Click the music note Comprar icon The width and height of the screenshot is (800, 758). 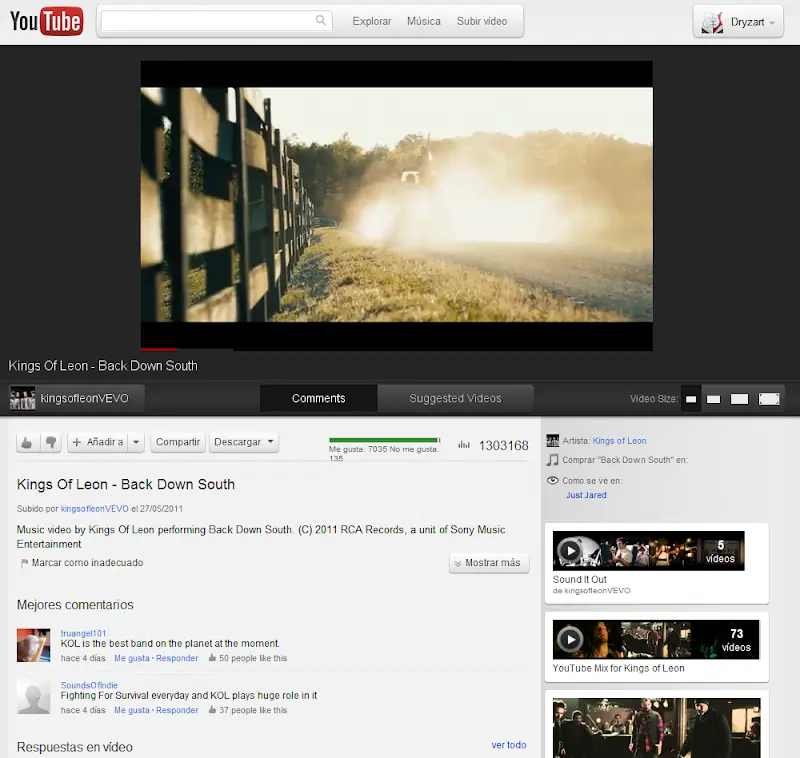coord(553,460)
